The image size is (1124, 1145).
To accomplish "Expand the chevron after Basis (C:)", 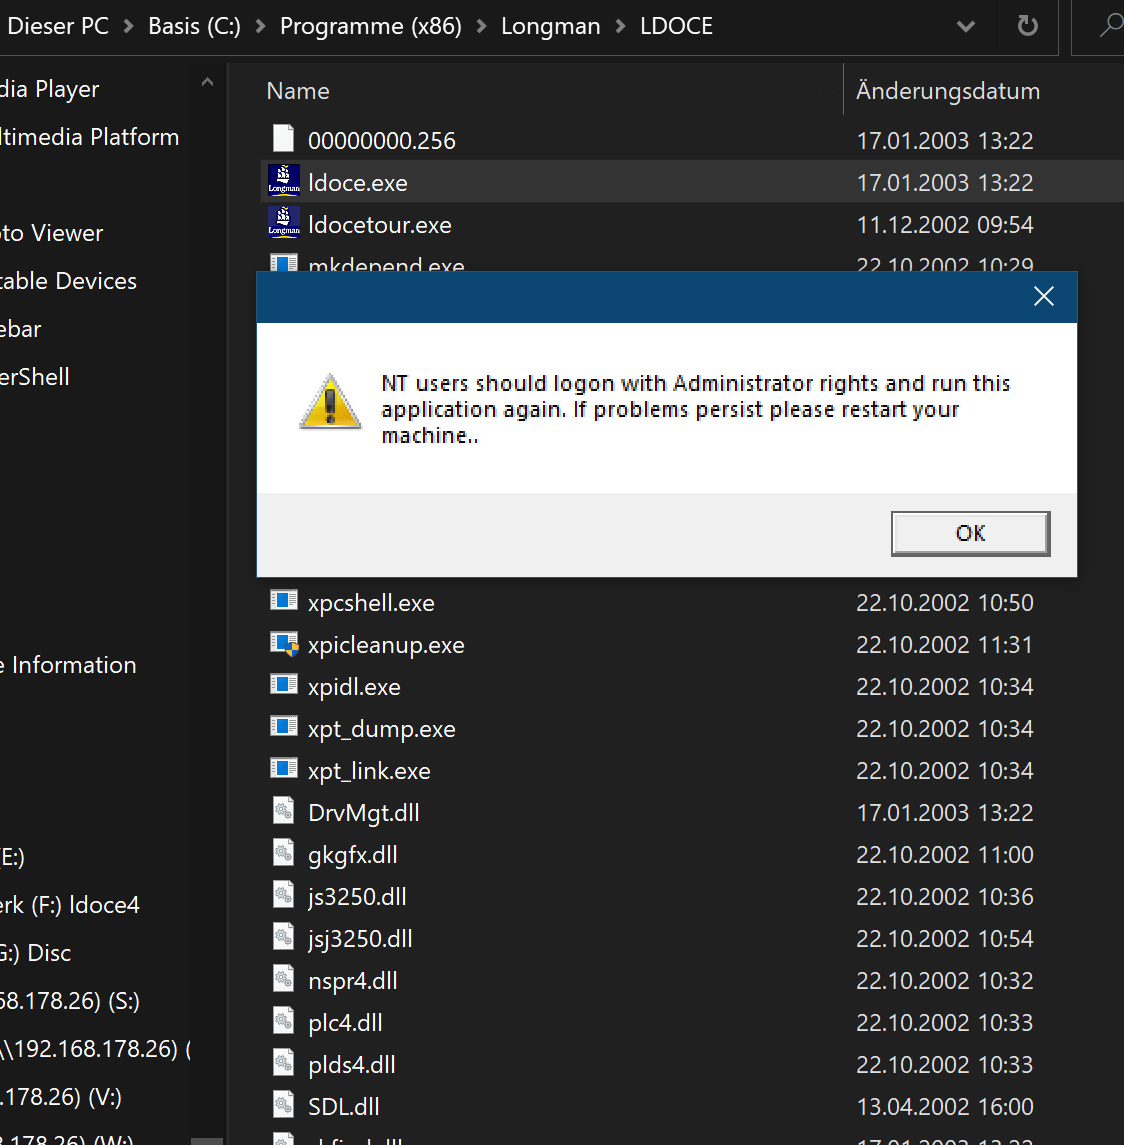I will 260,27.
